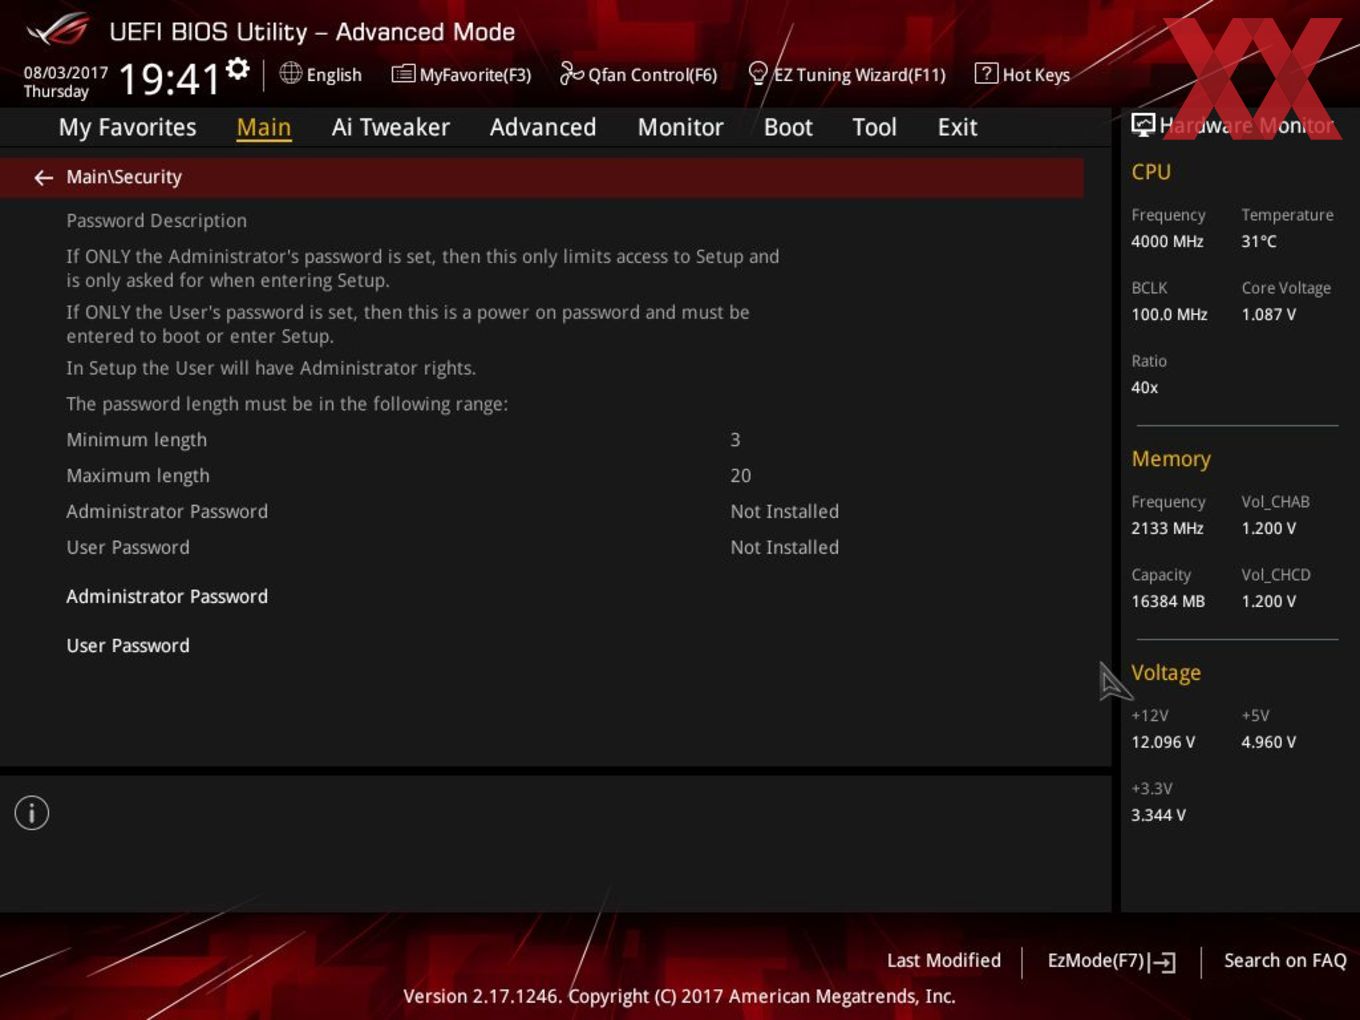Select the Main tab
The image size is (1360, 1020).
tap(264, 128)
